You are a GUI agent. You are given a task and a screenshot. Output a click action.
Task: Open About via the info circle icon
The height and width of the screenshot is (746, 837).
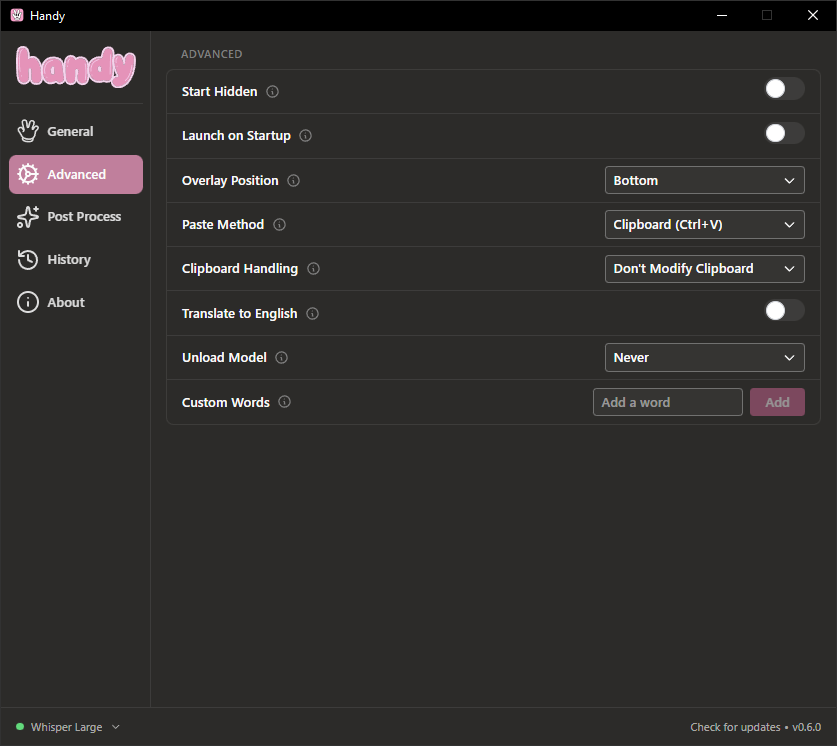28,302
